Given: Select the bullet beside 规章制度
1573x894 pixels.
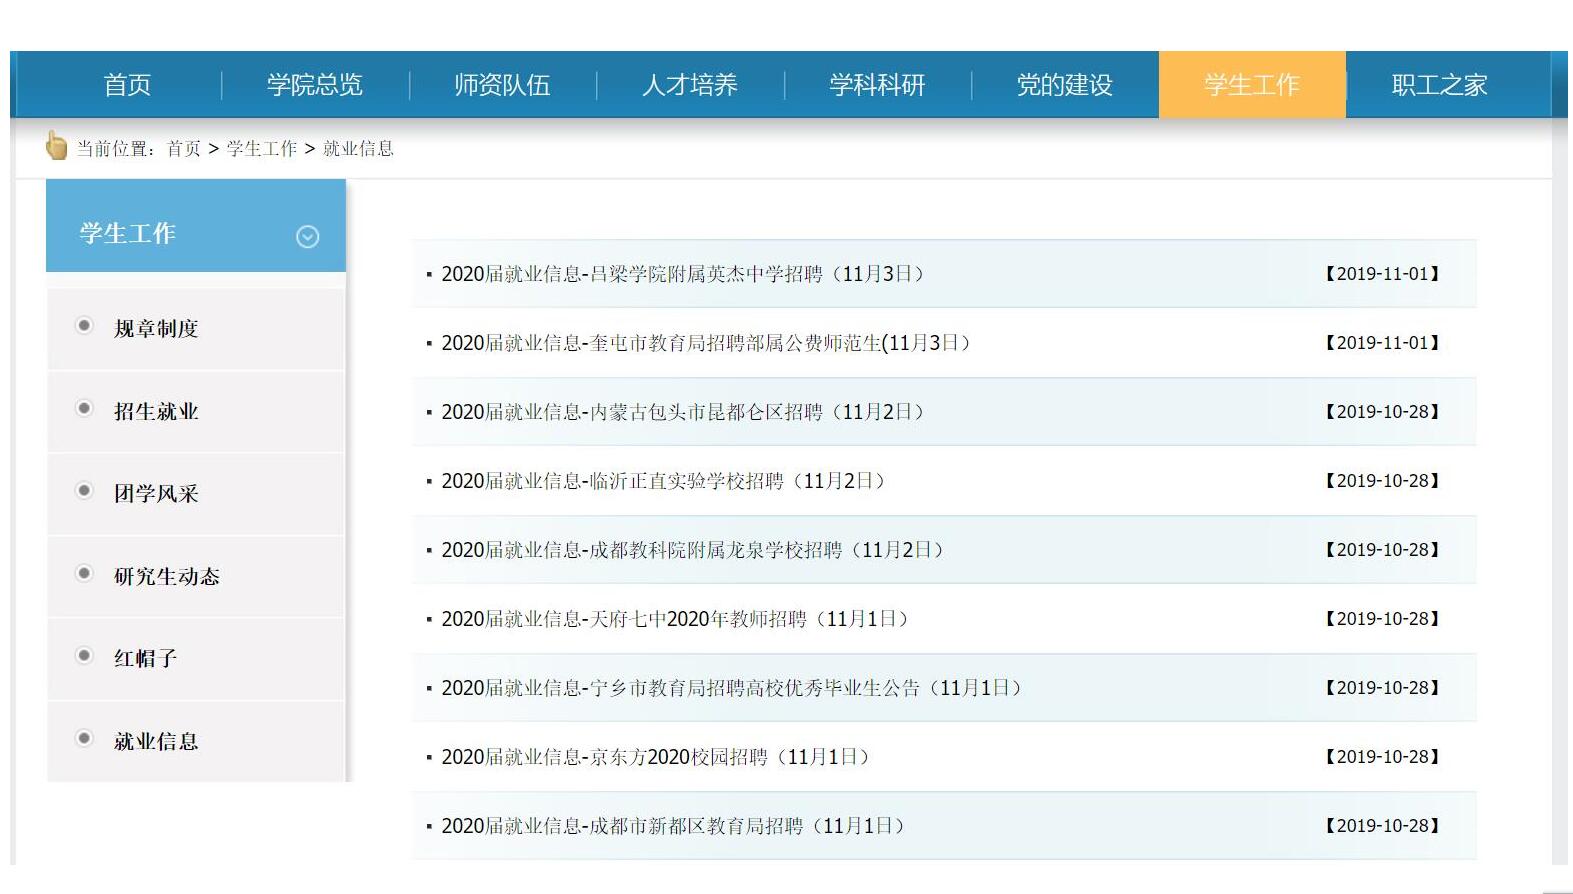Looking at the screenshot, I should [x=84, y=326].
